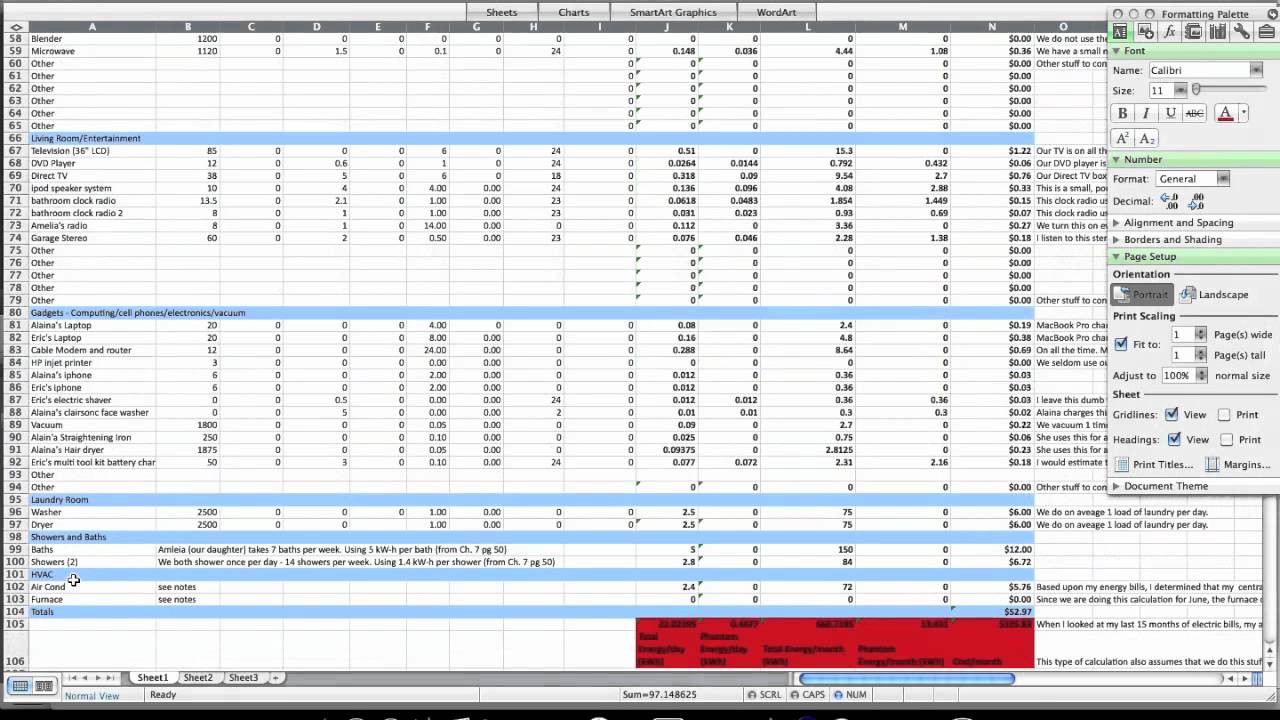Click the Select All corner button
The width and height of the screenshot is (1280, 720).
point(15,27)
